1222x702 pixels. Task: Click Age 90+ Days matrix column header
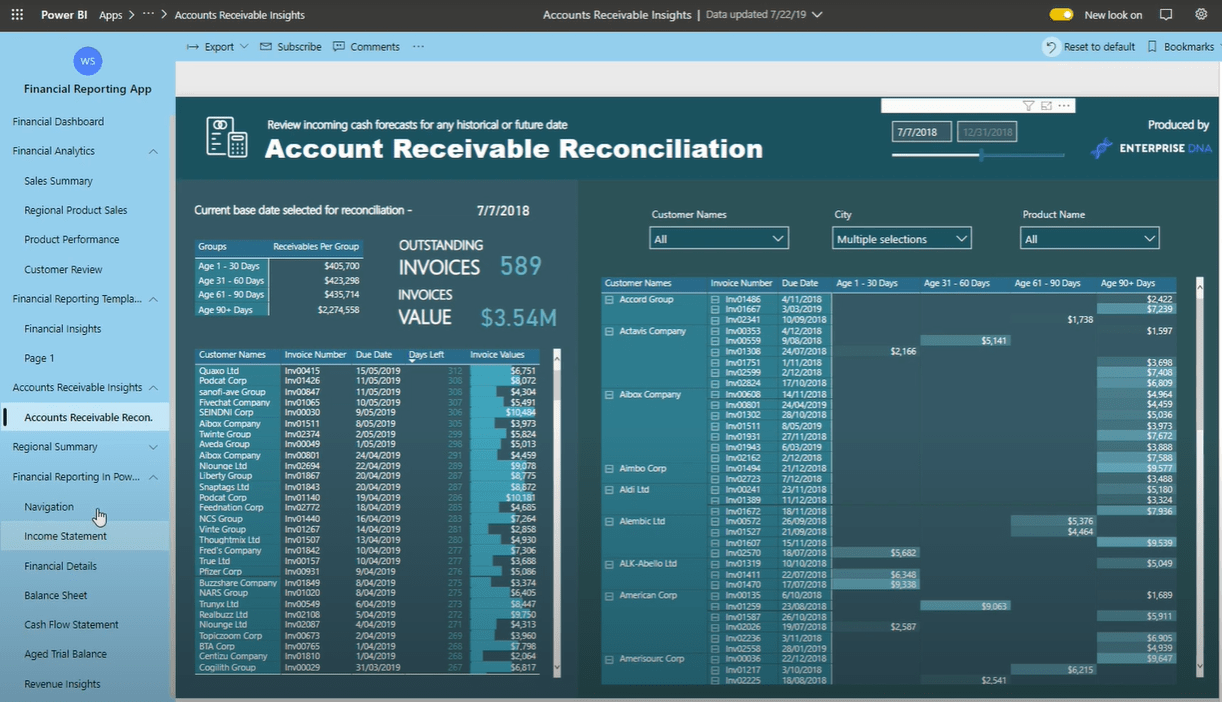(x=1129, y=284)
